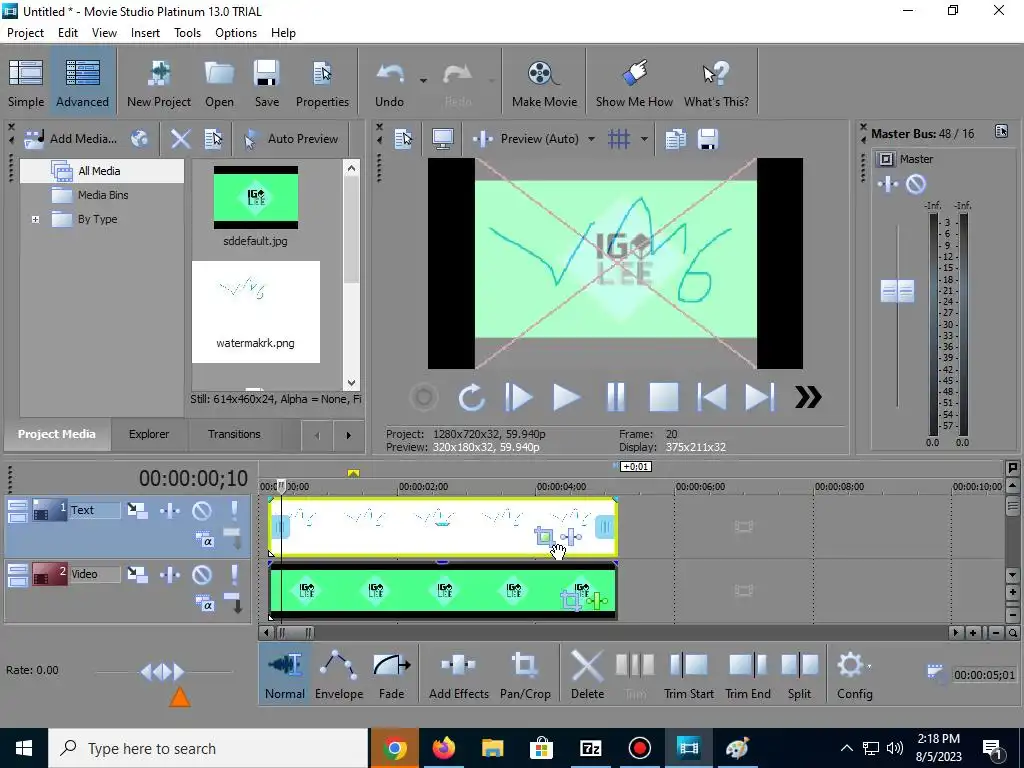Go to end of project
Viewport: 1024px width, 768px height.
coord(760,396)
